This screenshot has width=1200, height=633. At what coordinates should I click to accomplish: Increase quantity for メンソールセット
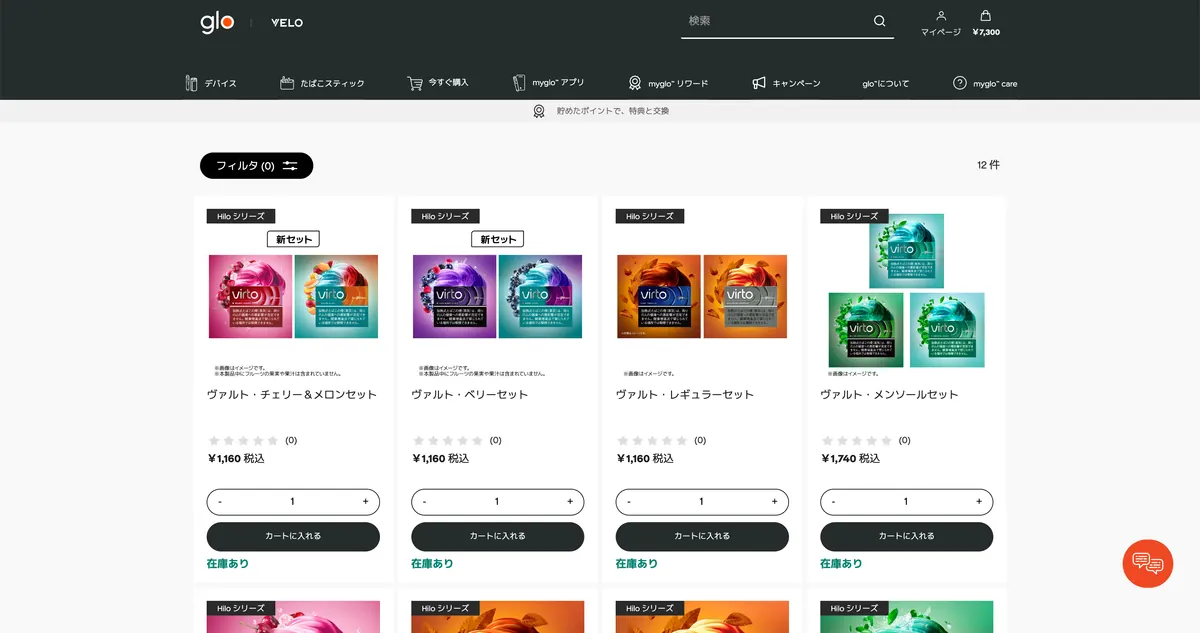click(979, 502)
